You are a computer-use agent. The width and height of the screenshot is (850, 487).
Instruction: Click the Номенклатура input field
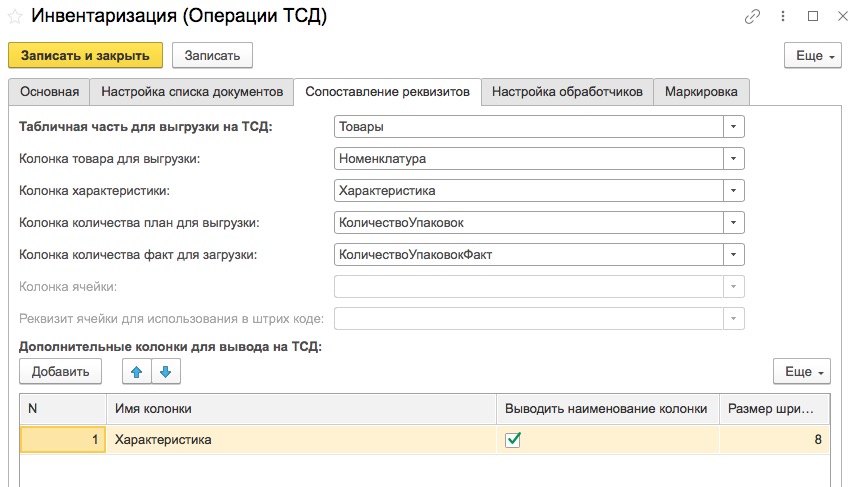click(x=529, y=158)
